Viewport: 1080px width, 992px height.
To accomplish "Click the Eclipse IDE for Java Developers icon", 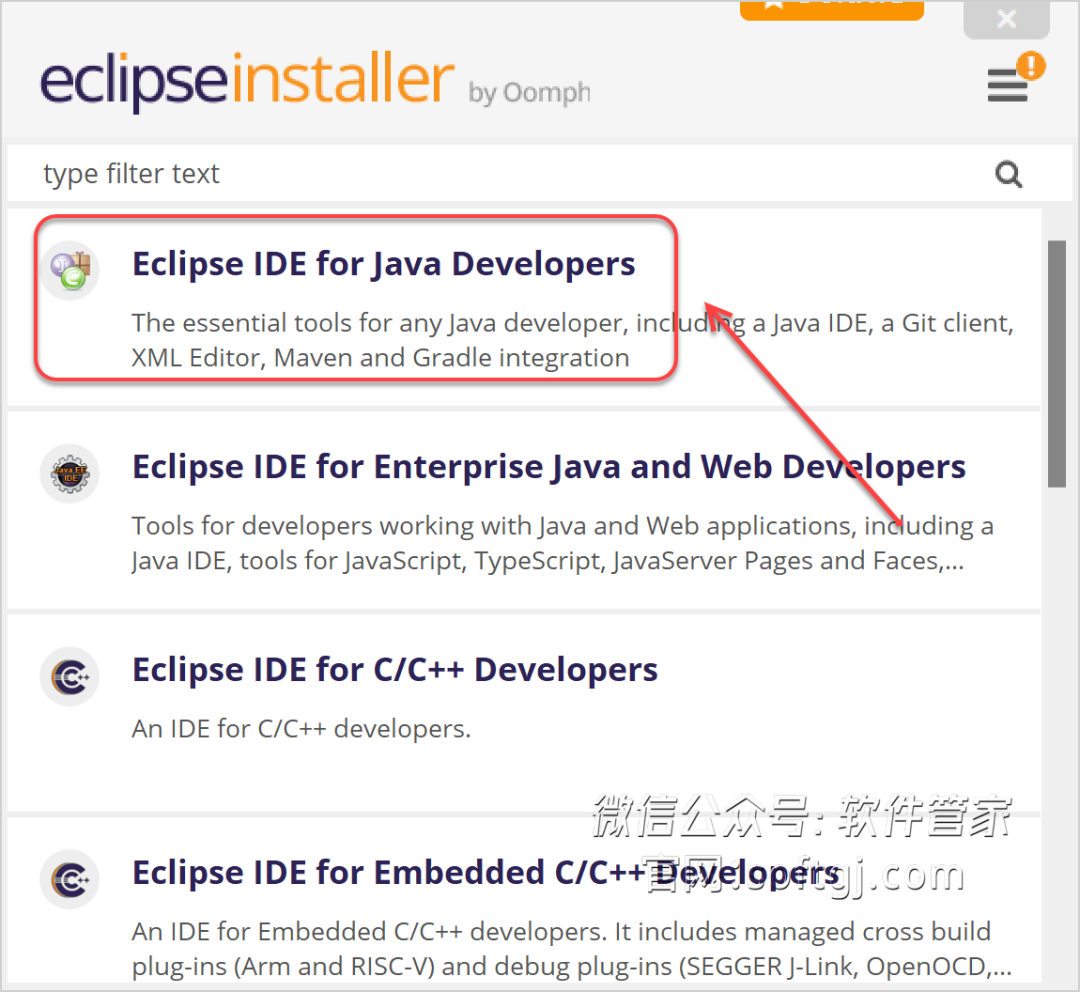I will coord(70,270).
